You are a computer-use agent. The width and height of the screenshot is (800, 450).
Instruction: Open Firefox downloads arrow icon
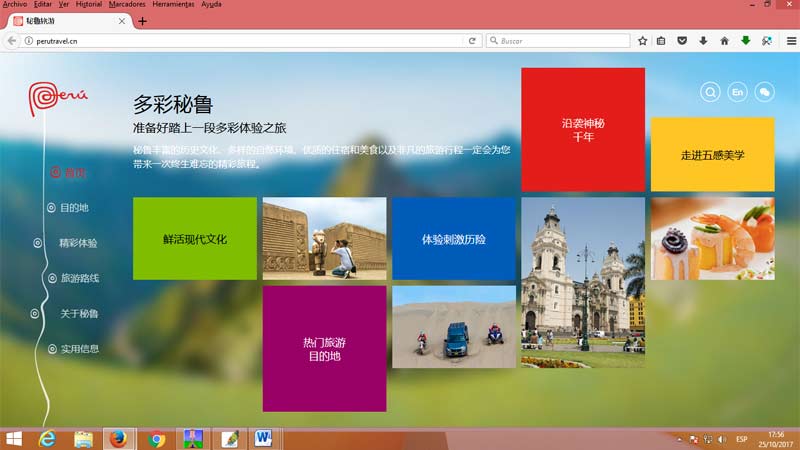coord(703,41)
